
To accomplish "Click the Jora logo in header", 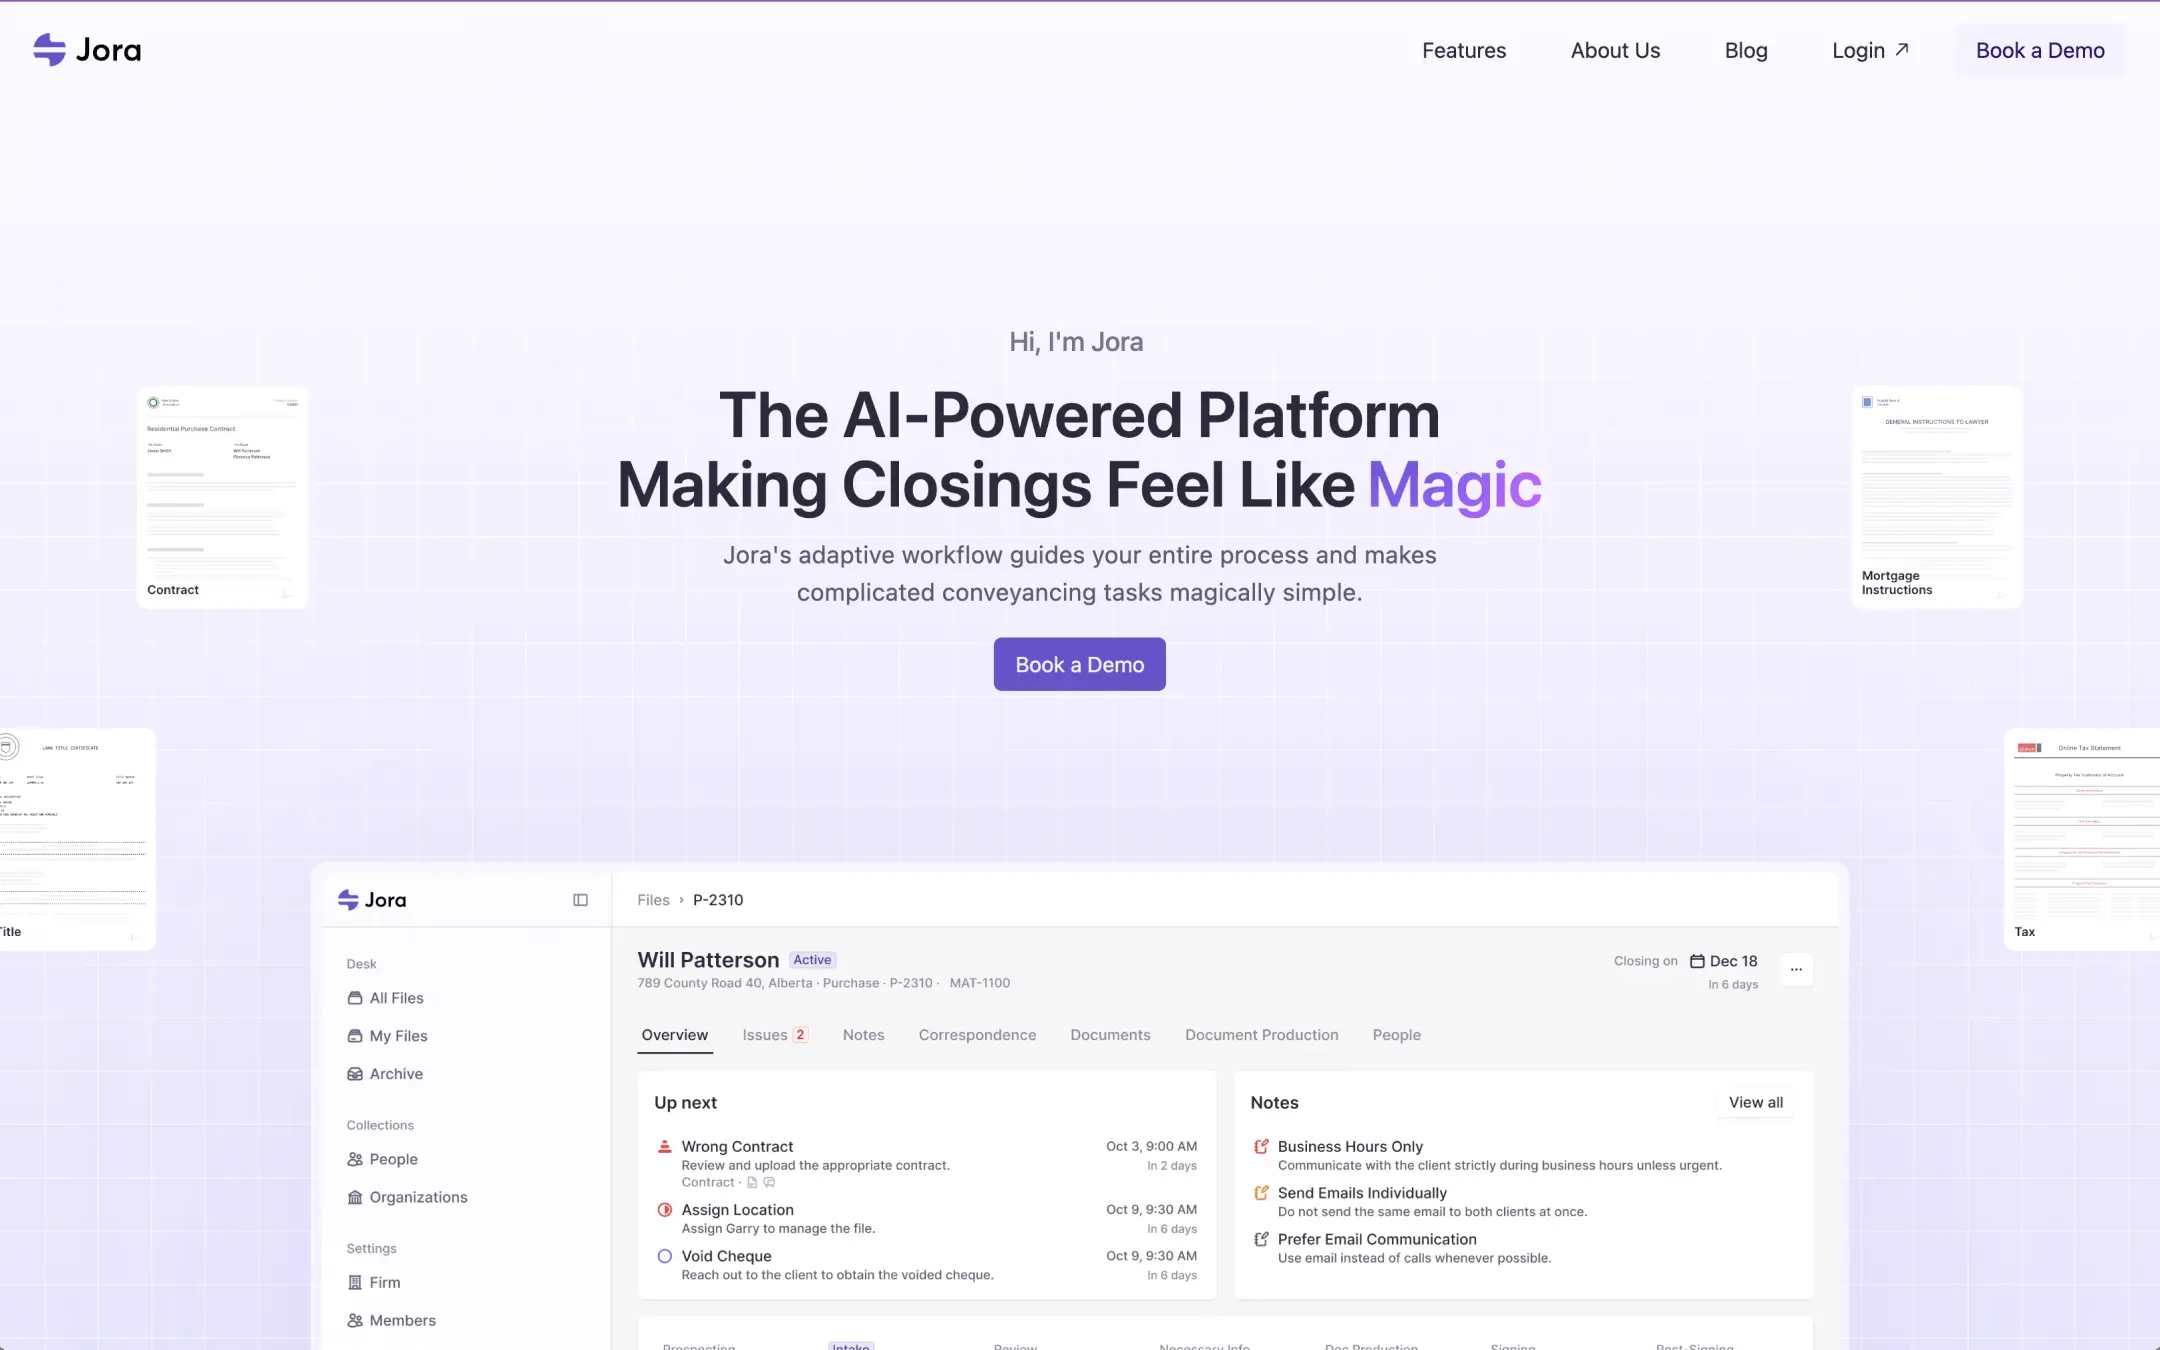I will (x=87, y=50).
